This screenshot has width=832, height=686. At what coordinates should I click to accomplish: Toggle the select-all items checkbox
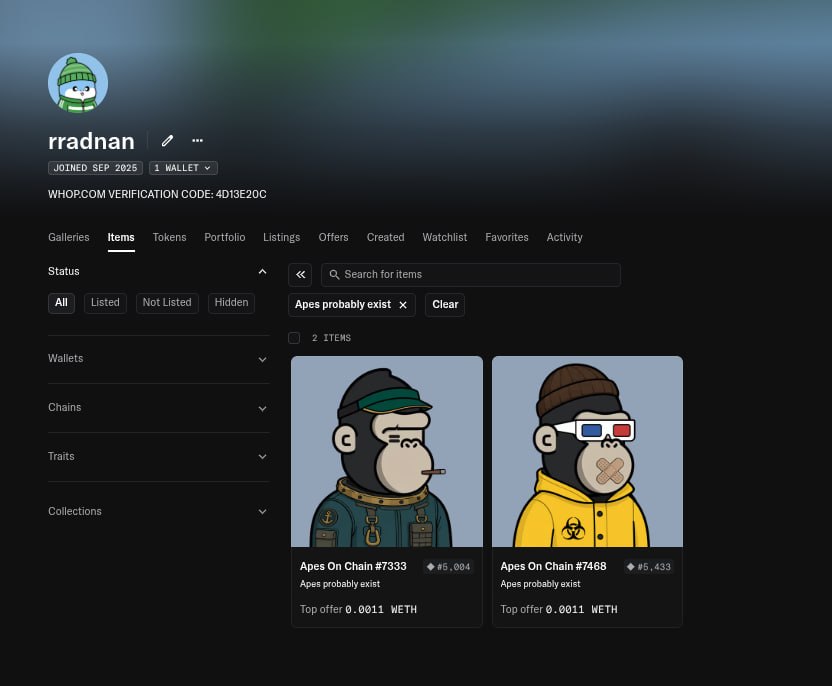(294, 338)
